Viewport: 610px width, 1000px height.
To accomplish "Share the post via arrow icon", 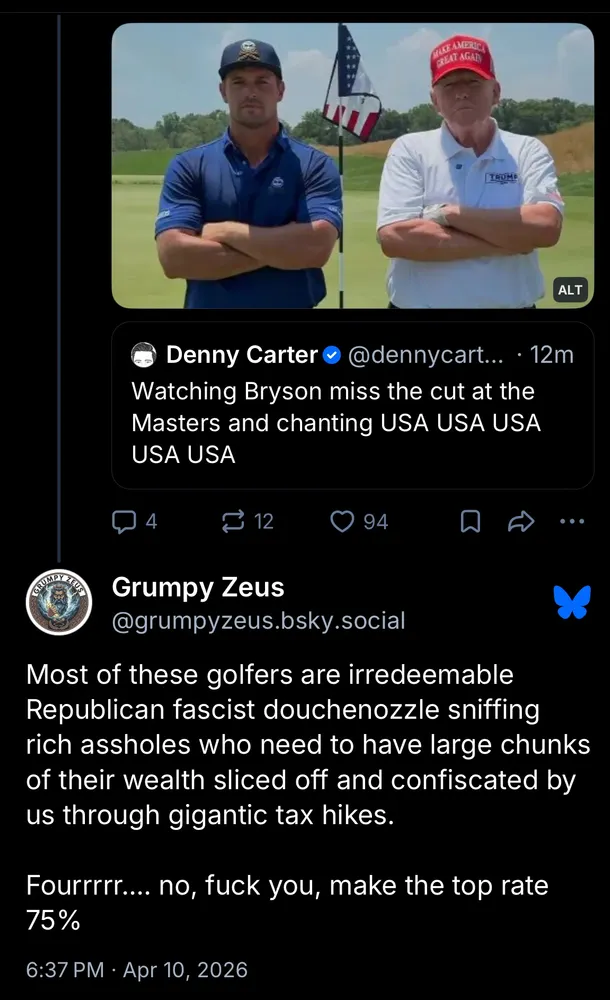I will pos(523,521).
